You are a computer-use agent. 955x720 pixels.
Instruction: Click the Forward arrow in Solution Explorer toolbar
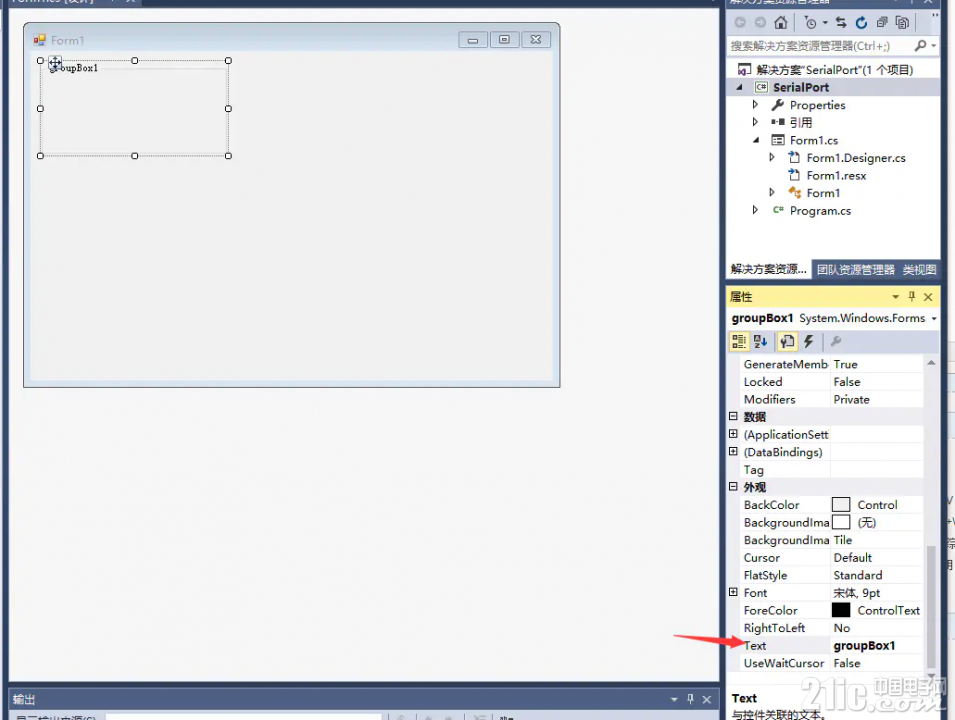pos(760,23)
